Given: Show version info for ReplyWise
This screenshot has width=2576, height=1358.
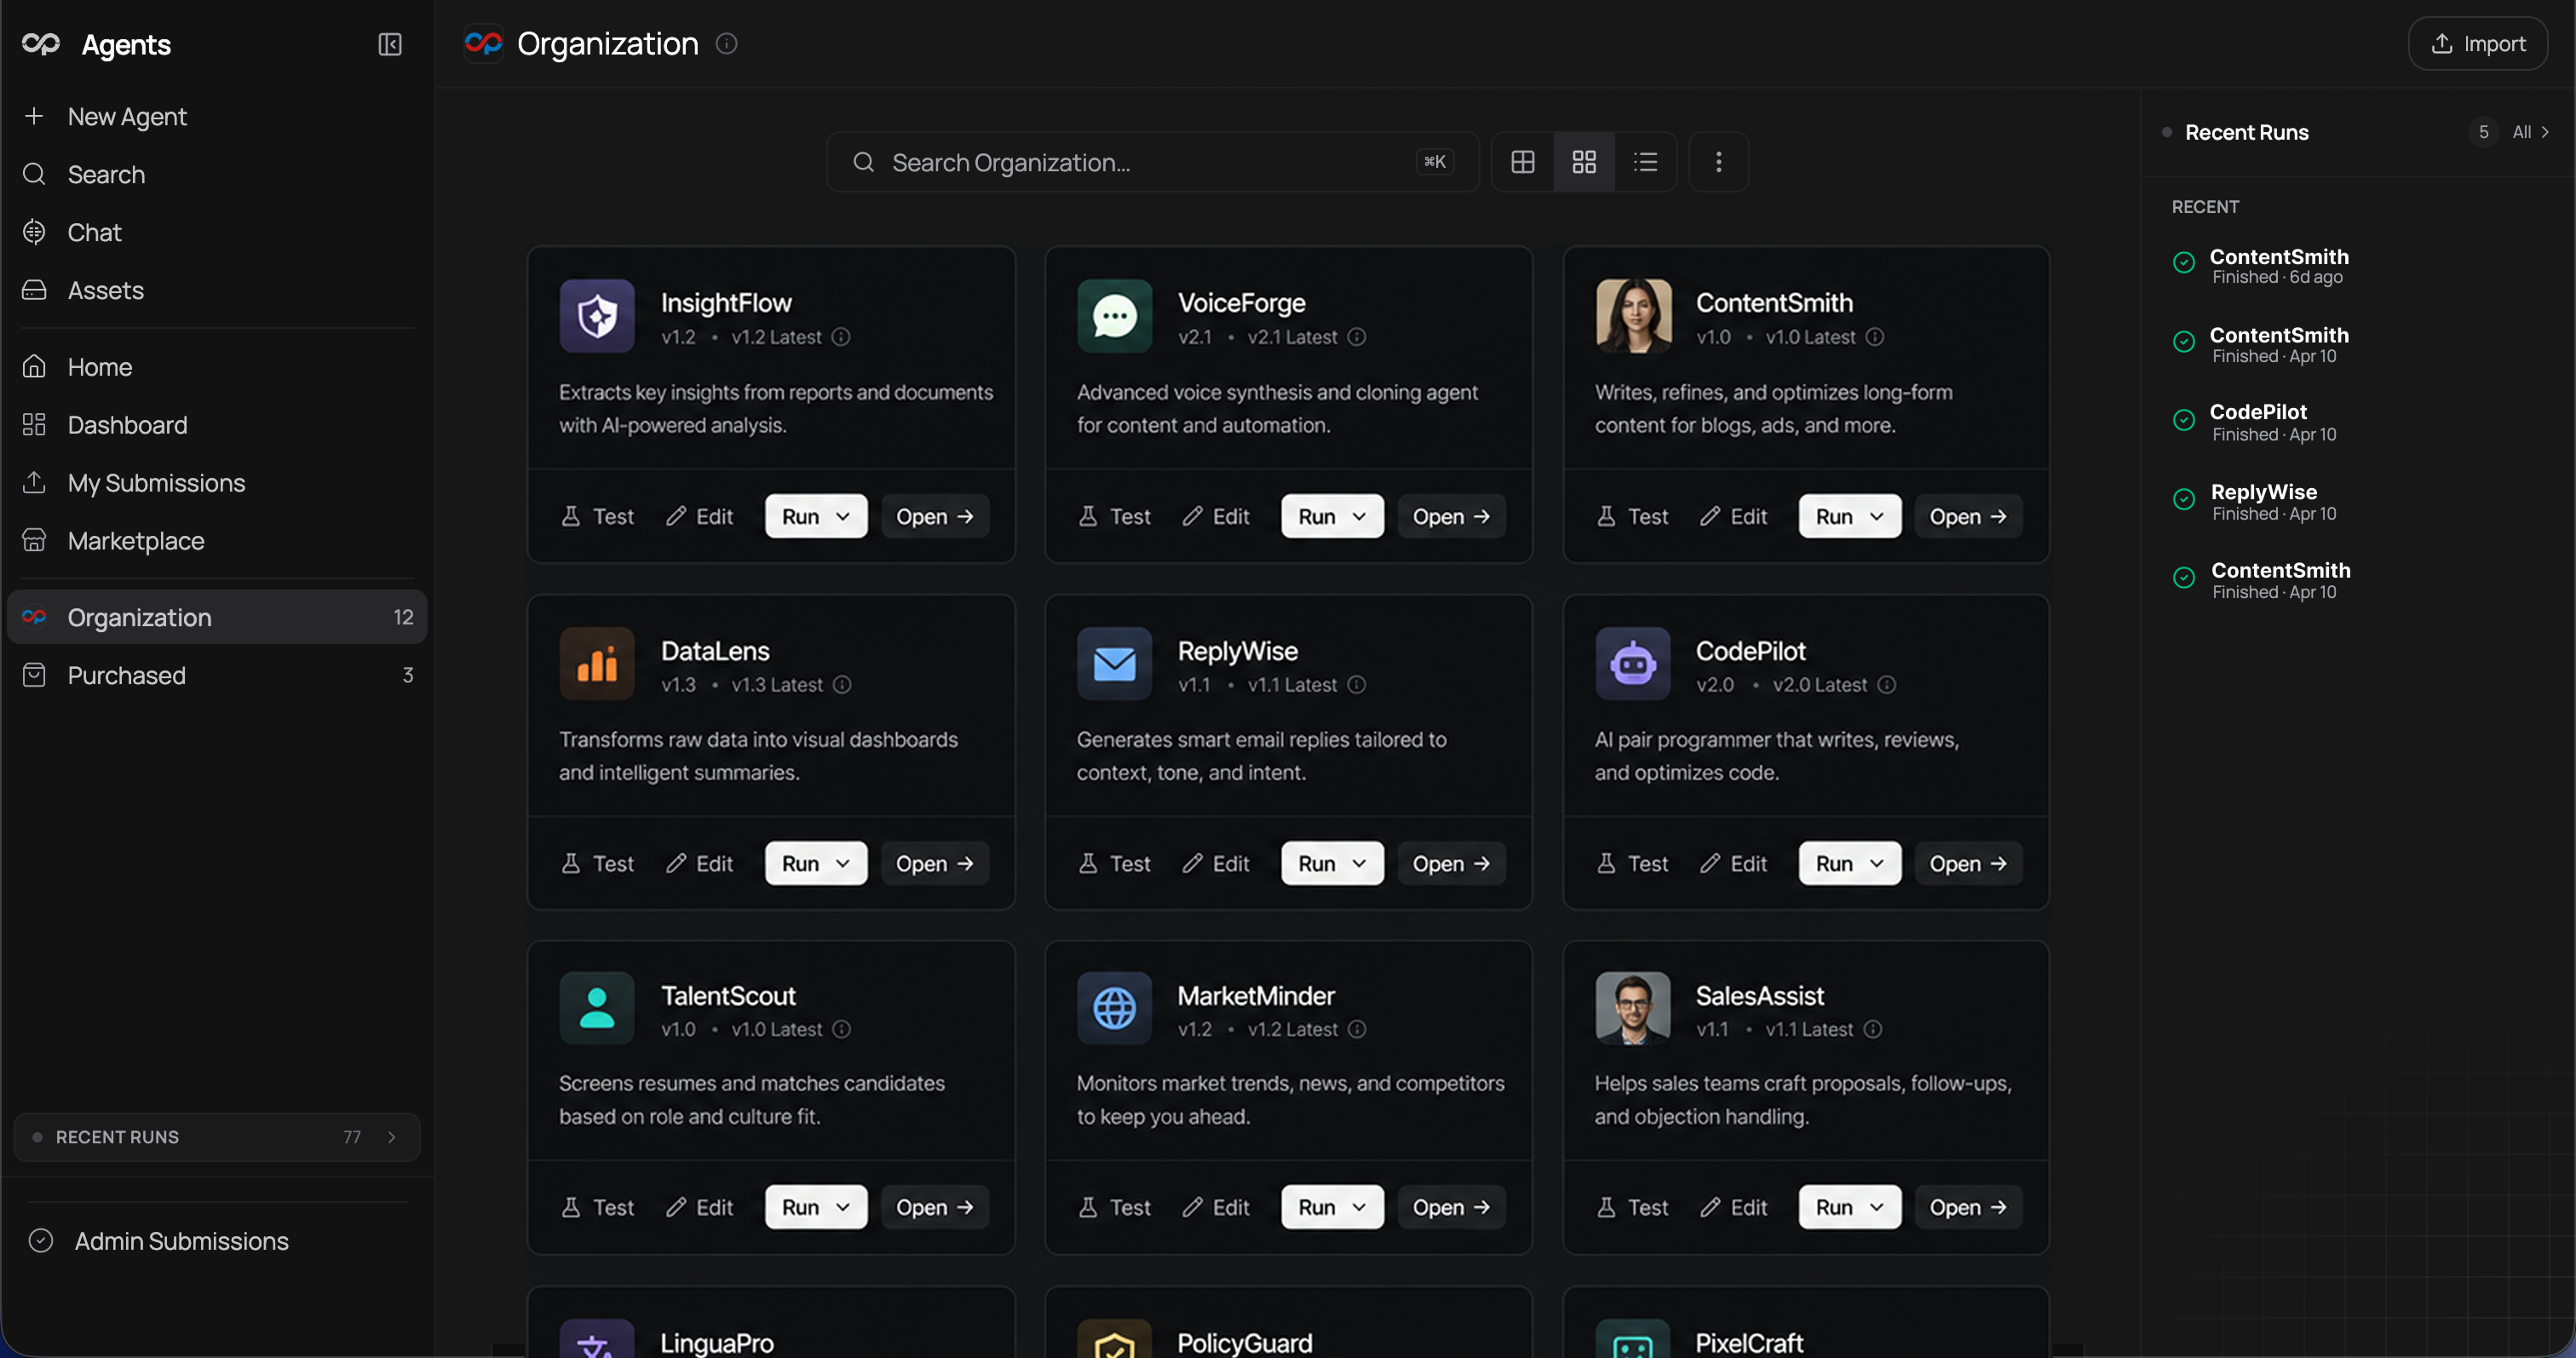Looking at the screenshot, I should [x=1357, y=685].
